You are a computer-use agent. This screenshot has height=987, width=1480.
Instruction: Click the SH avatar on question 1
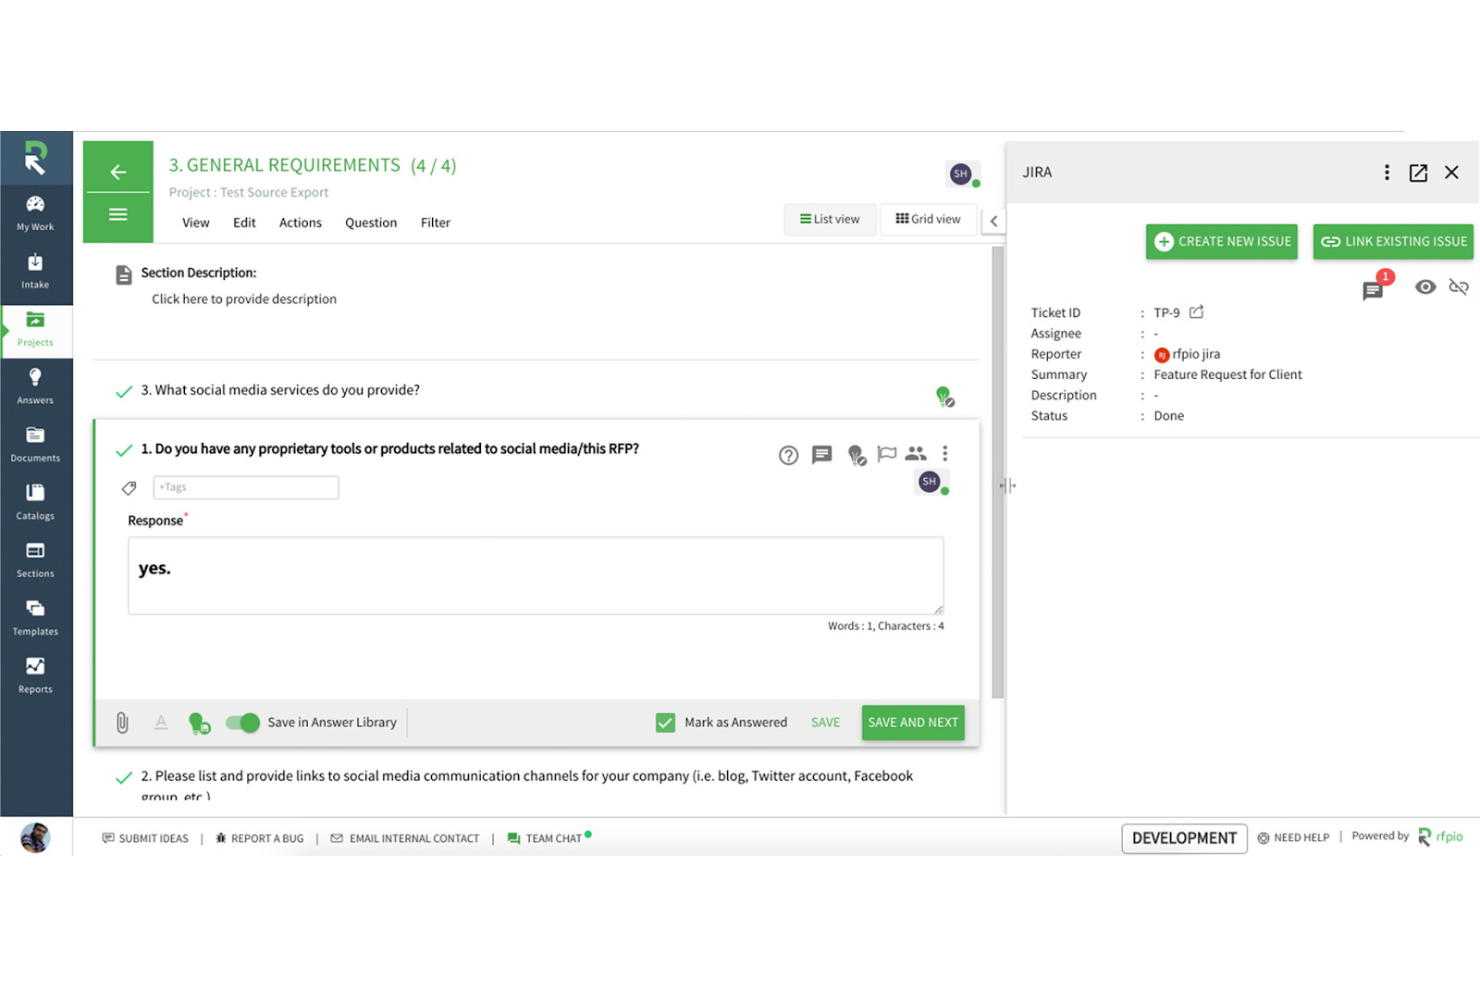tap(930, 482)
